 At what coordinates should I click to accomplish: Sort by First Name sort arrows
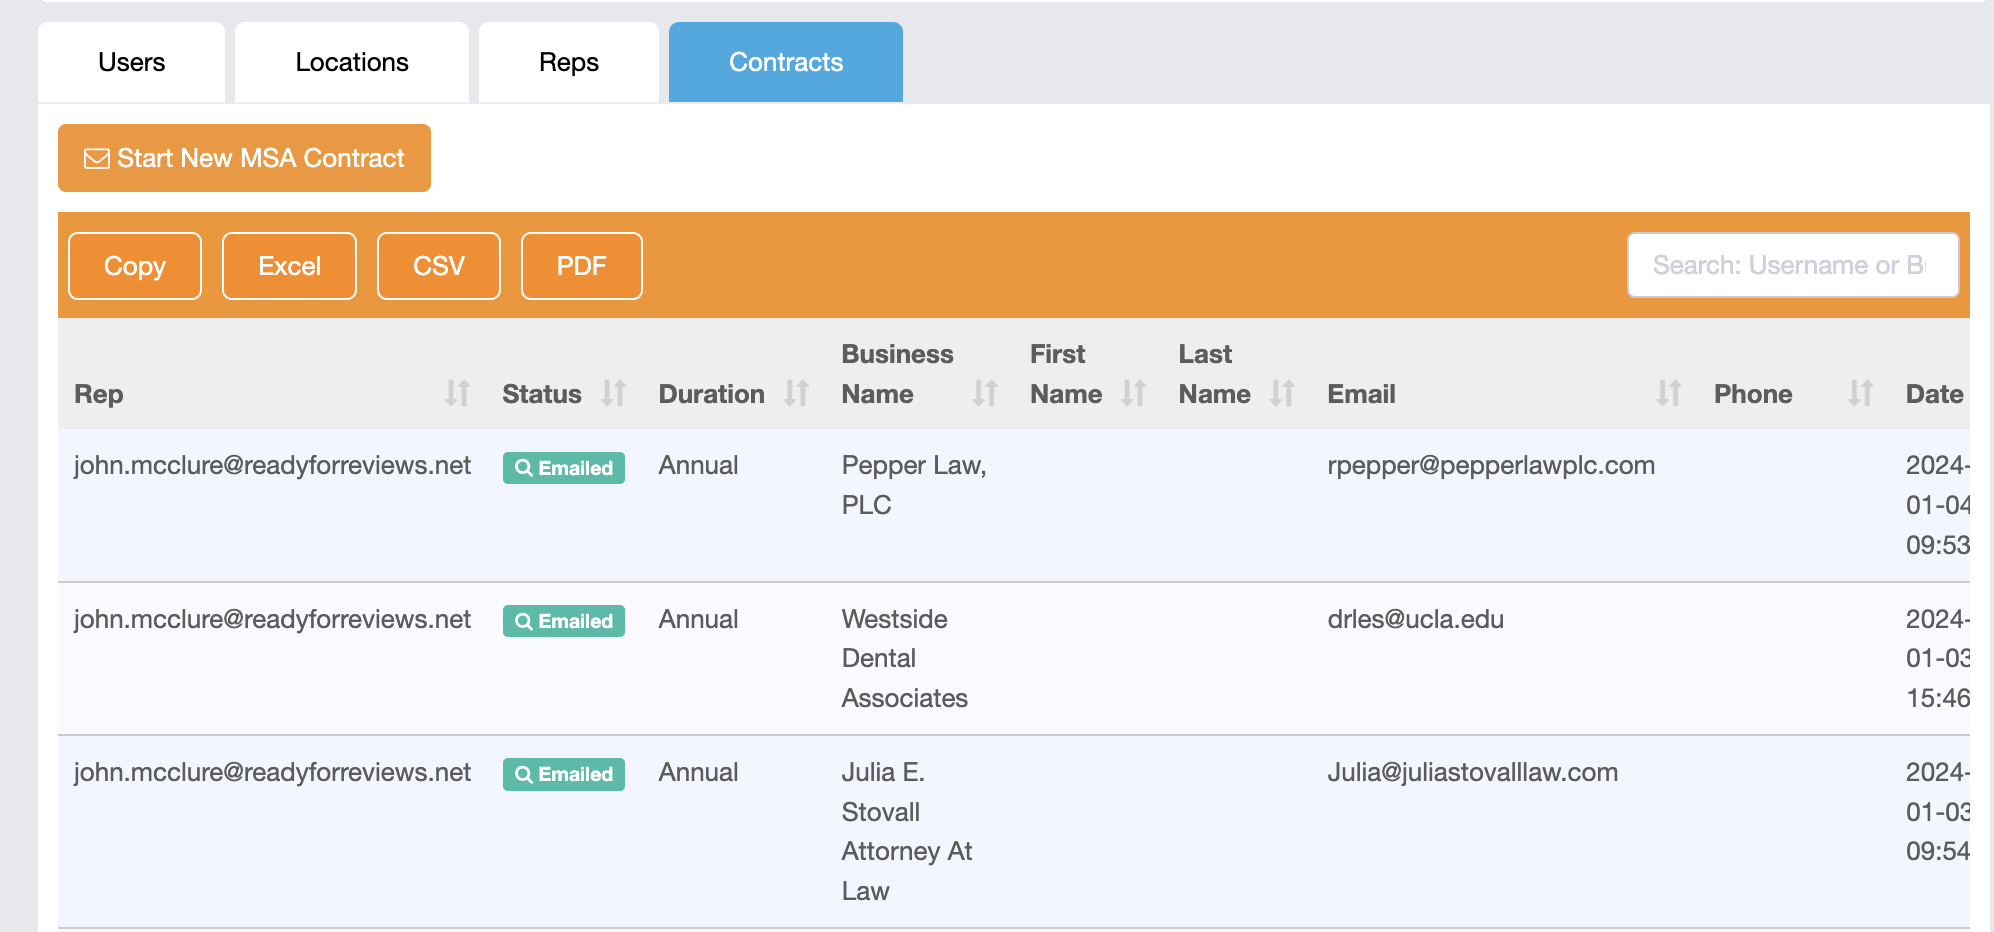click(x=1133, y=394)
